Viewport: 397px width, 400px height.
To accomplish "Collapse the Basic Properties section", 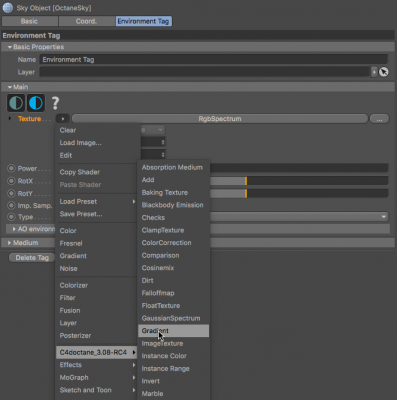I will click(9, 47).
